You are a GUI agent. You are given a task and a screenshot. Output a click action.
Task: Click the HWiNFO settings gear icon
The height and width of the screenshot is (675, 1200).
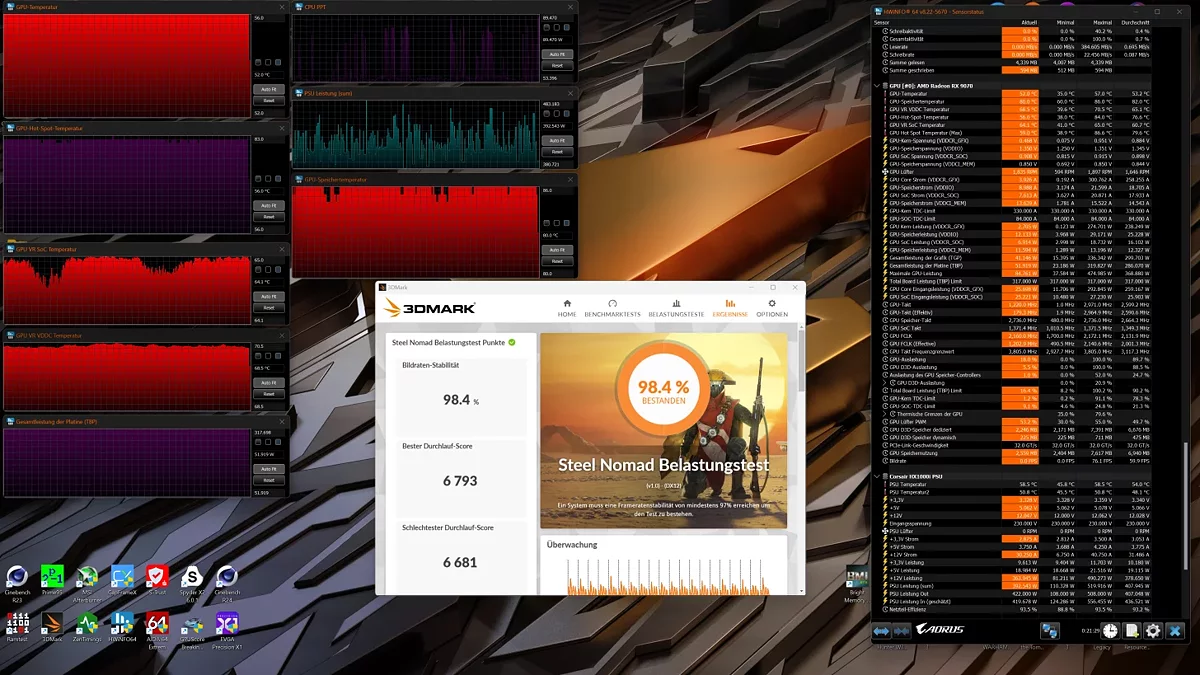point(1153,631)
